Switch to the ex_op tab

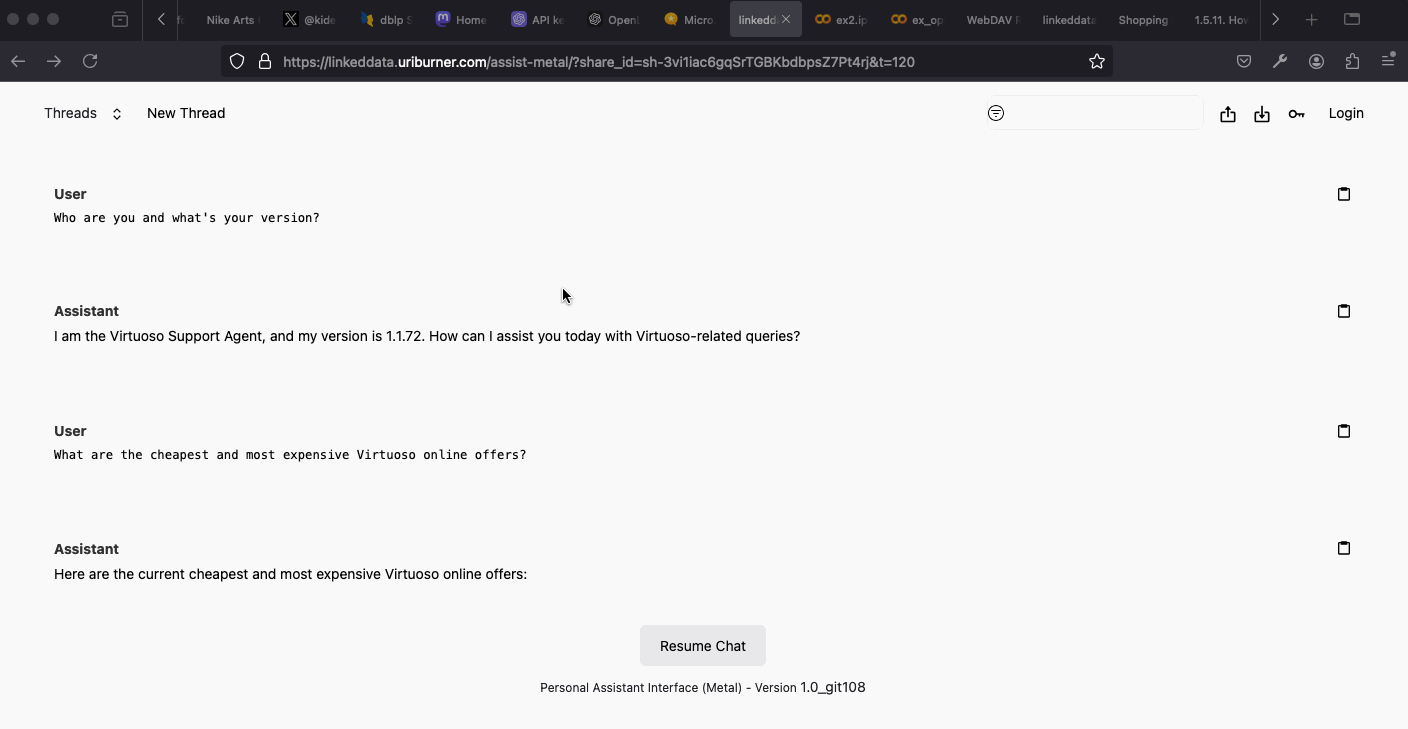pyautogui.click(x=918, y=20)
